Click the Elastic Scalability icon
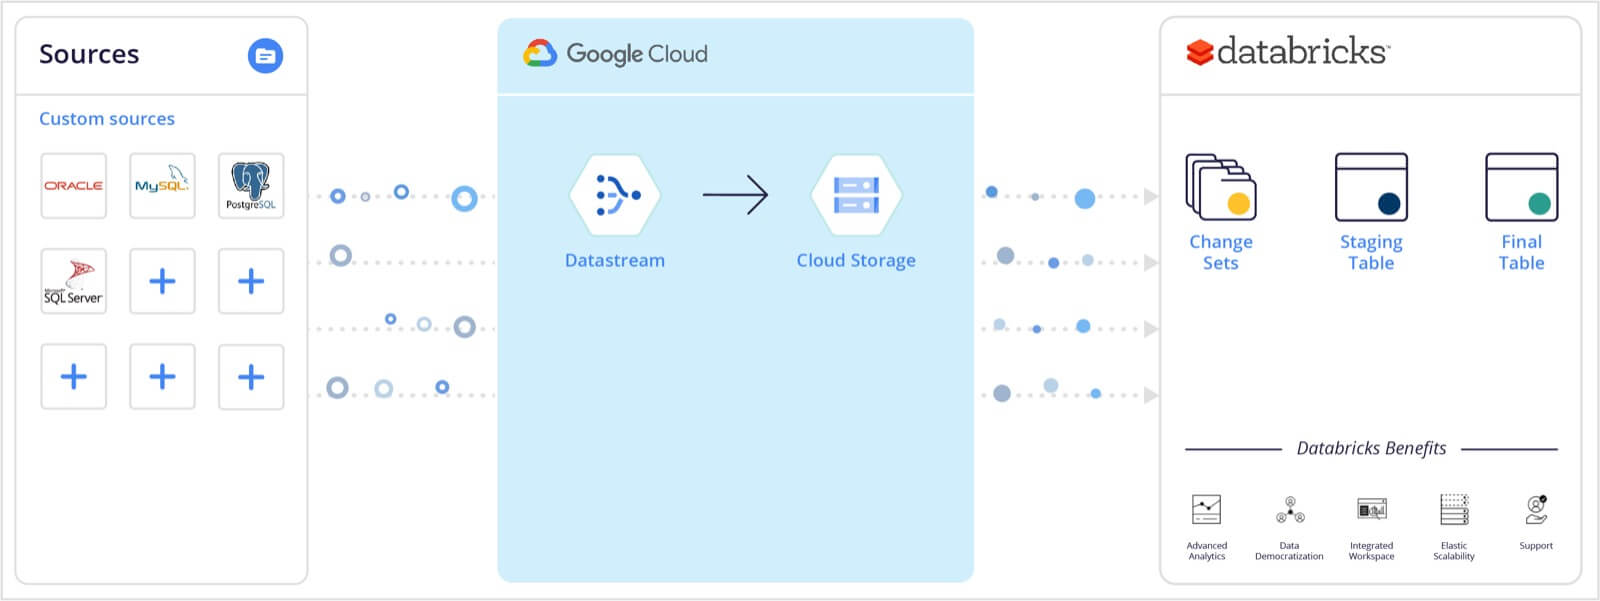 [x=1454, y=509]
